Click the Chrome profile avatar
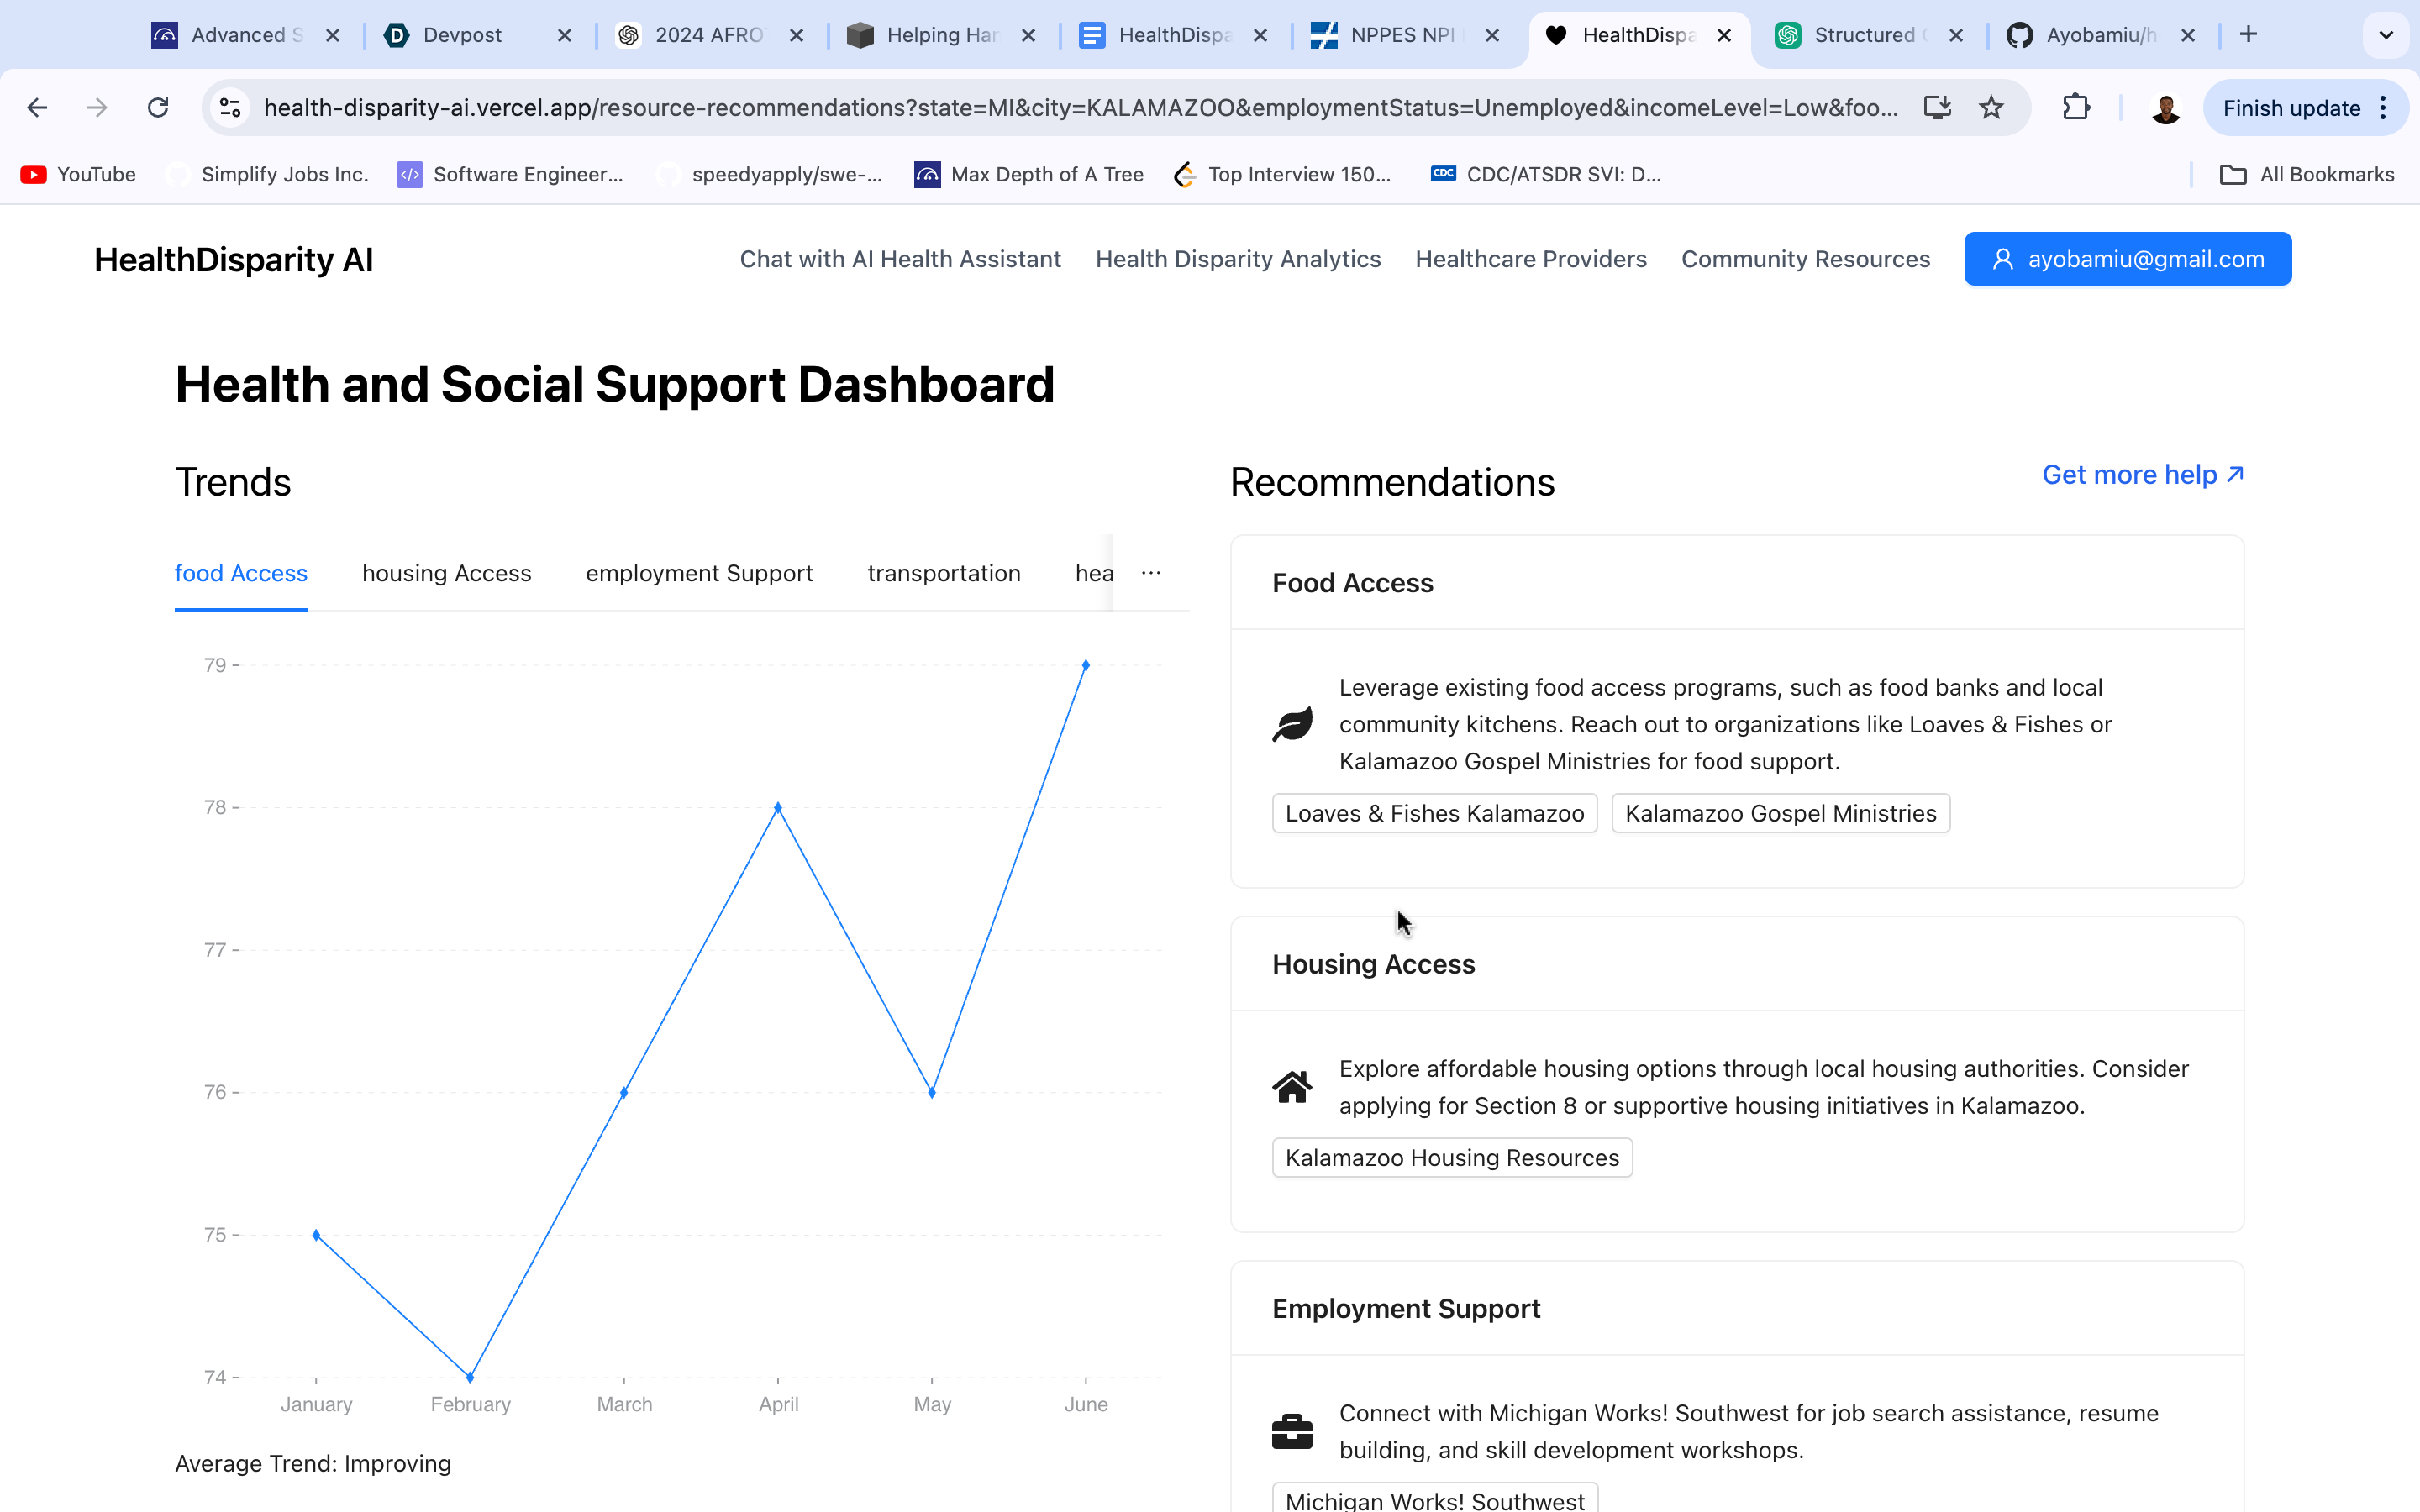Viewport: 2420px width, 1512px height. (x=2165, y=108)
